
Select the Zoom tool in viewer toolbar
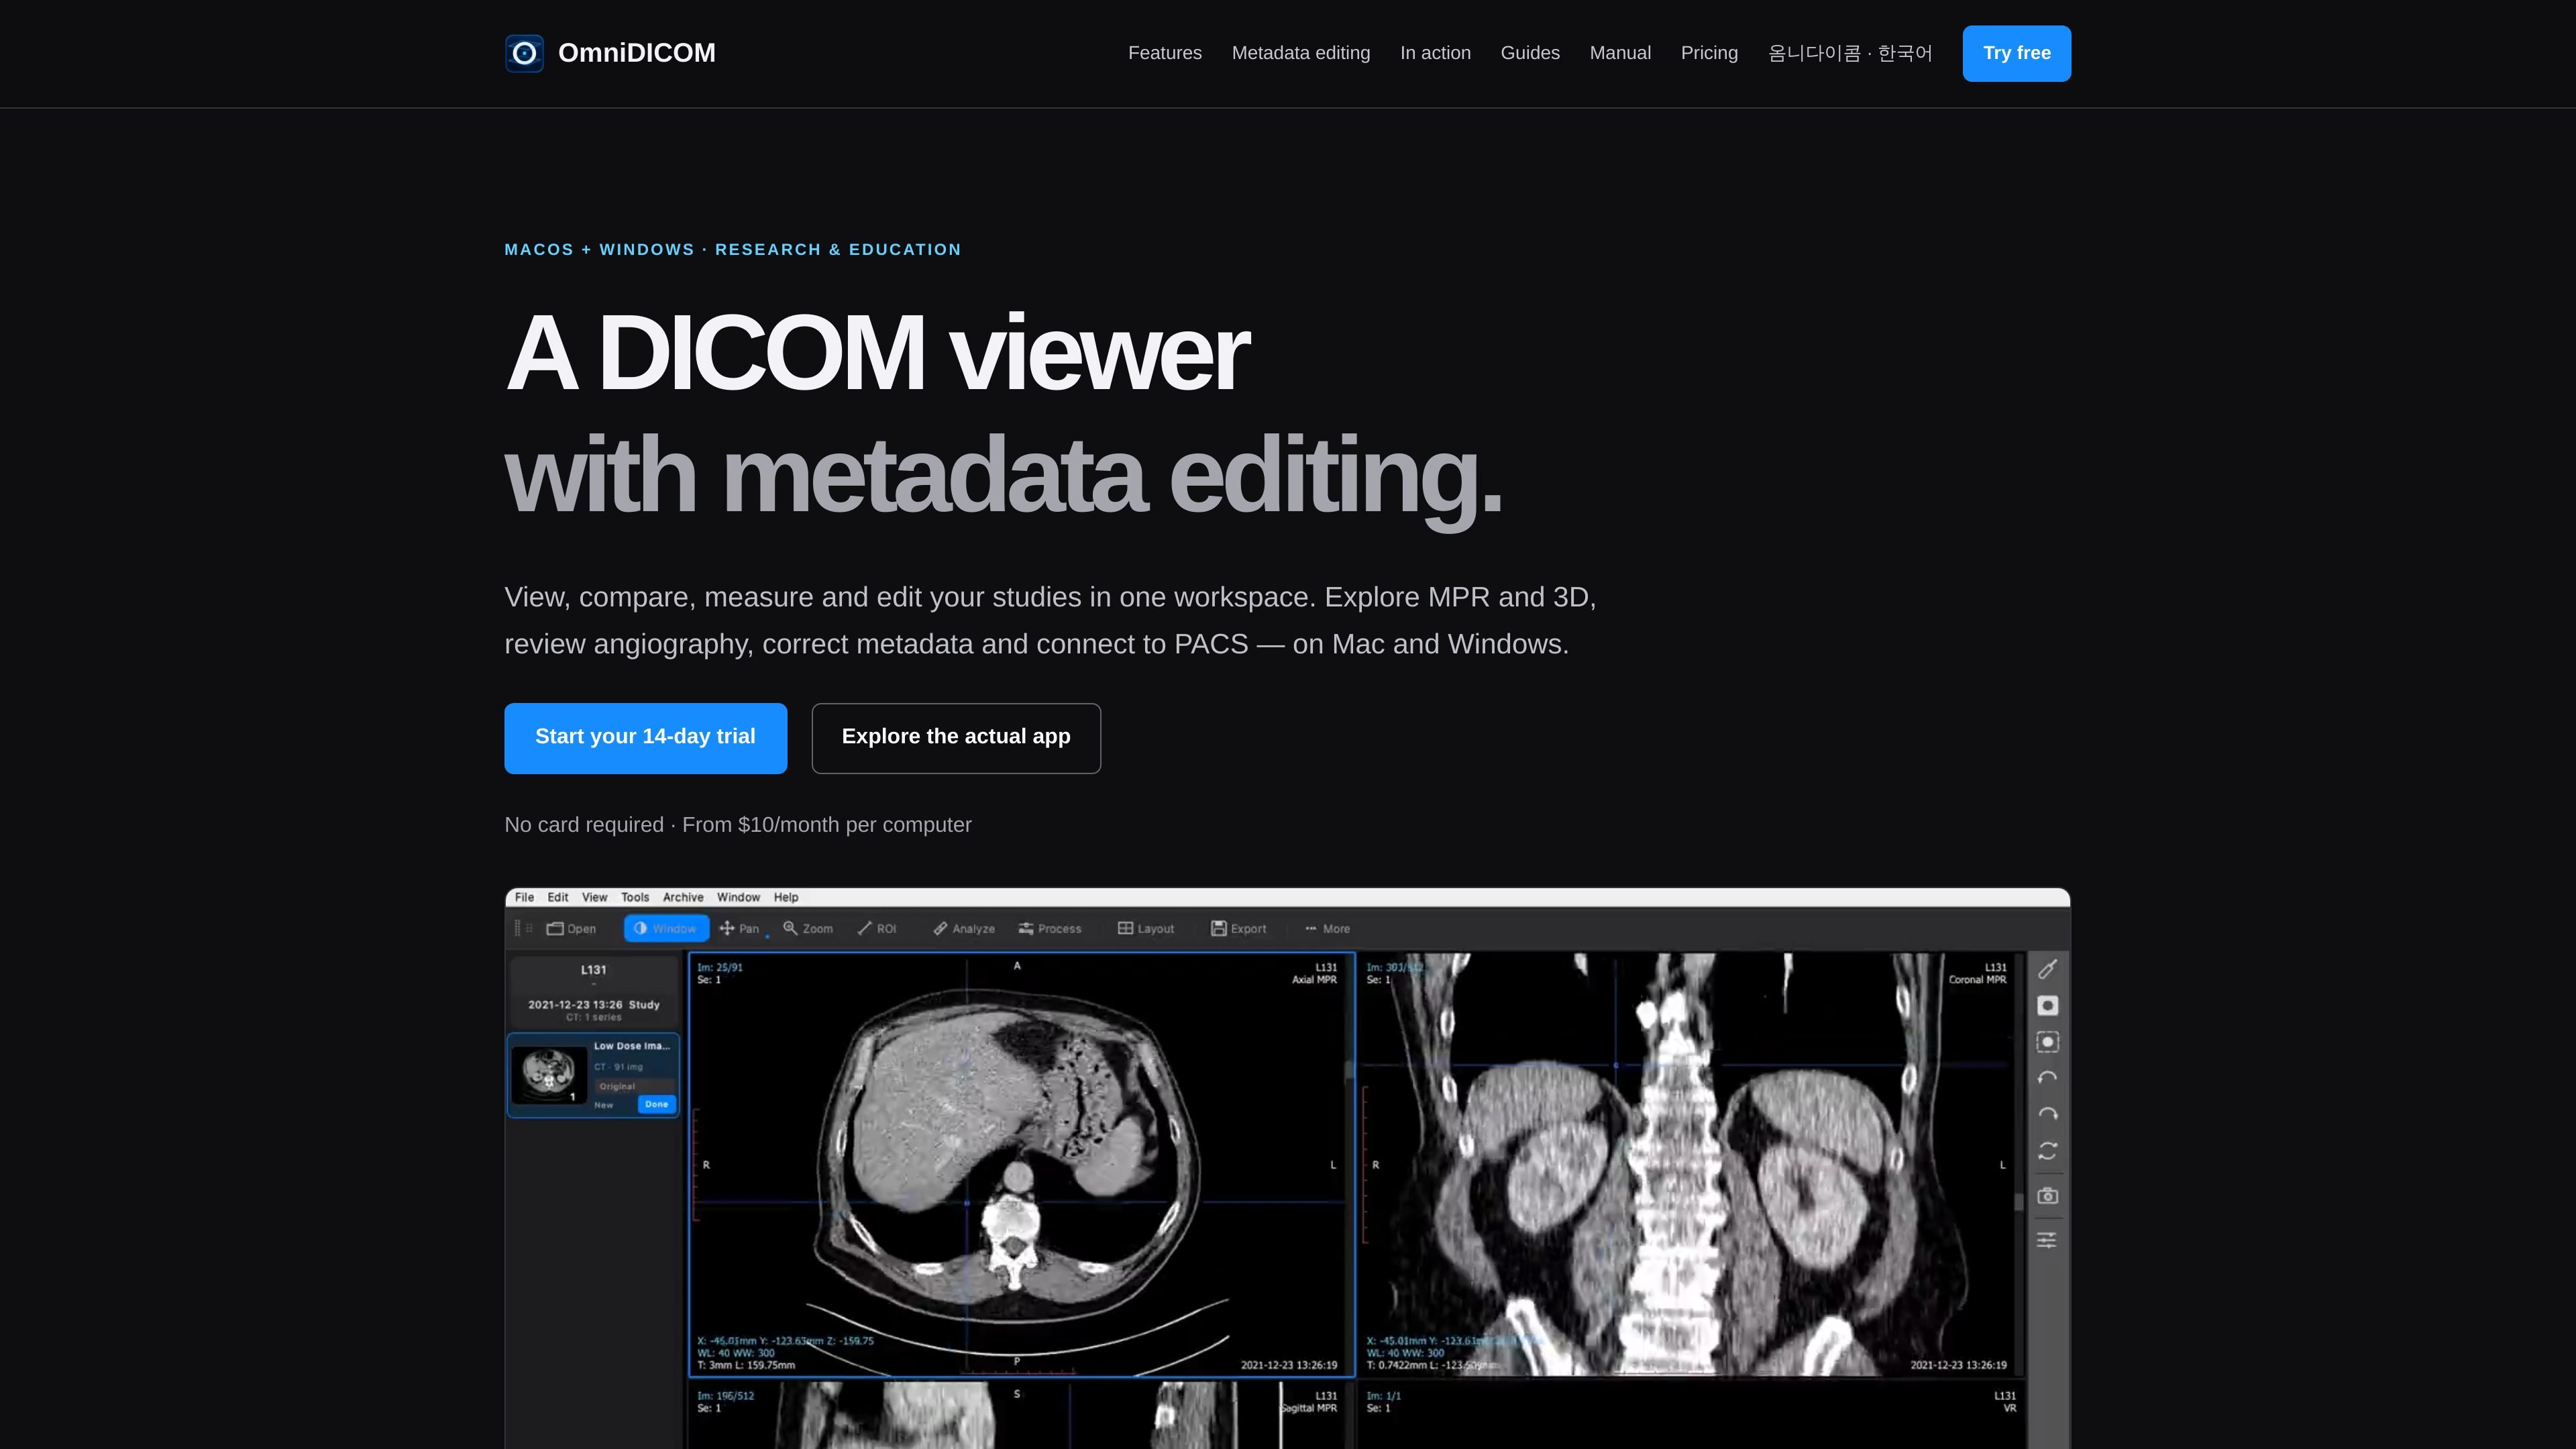point(808,928)
